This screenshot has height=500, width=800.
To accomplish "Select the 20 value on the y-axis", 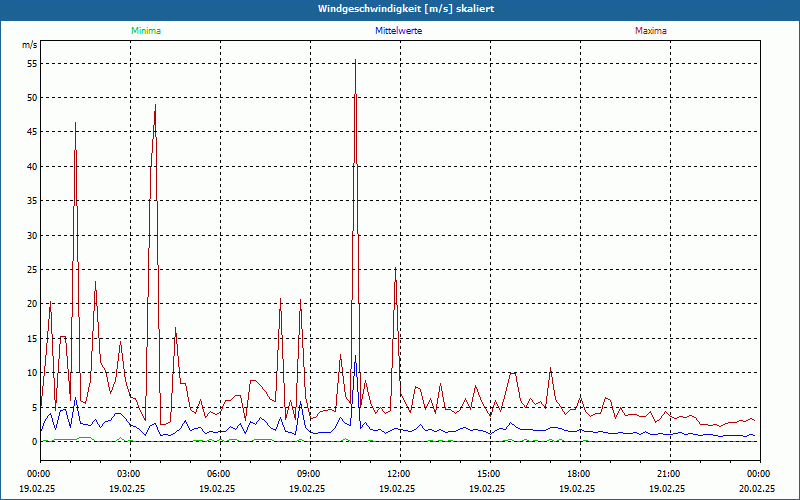I will tap(32, 304).
